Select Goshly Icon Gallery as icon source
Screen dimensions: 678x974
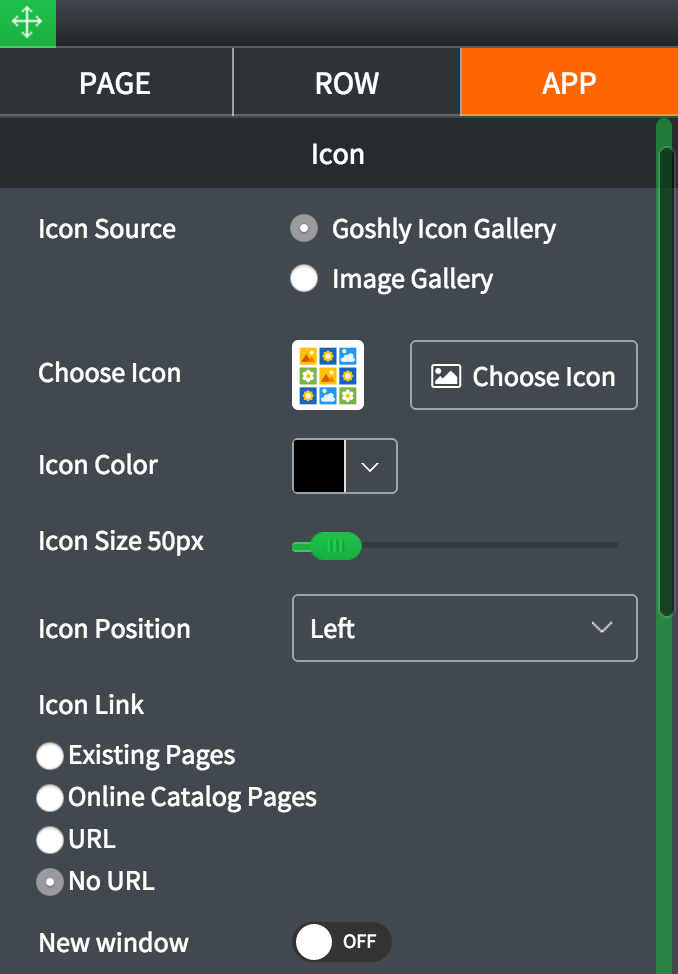[304, 229]
